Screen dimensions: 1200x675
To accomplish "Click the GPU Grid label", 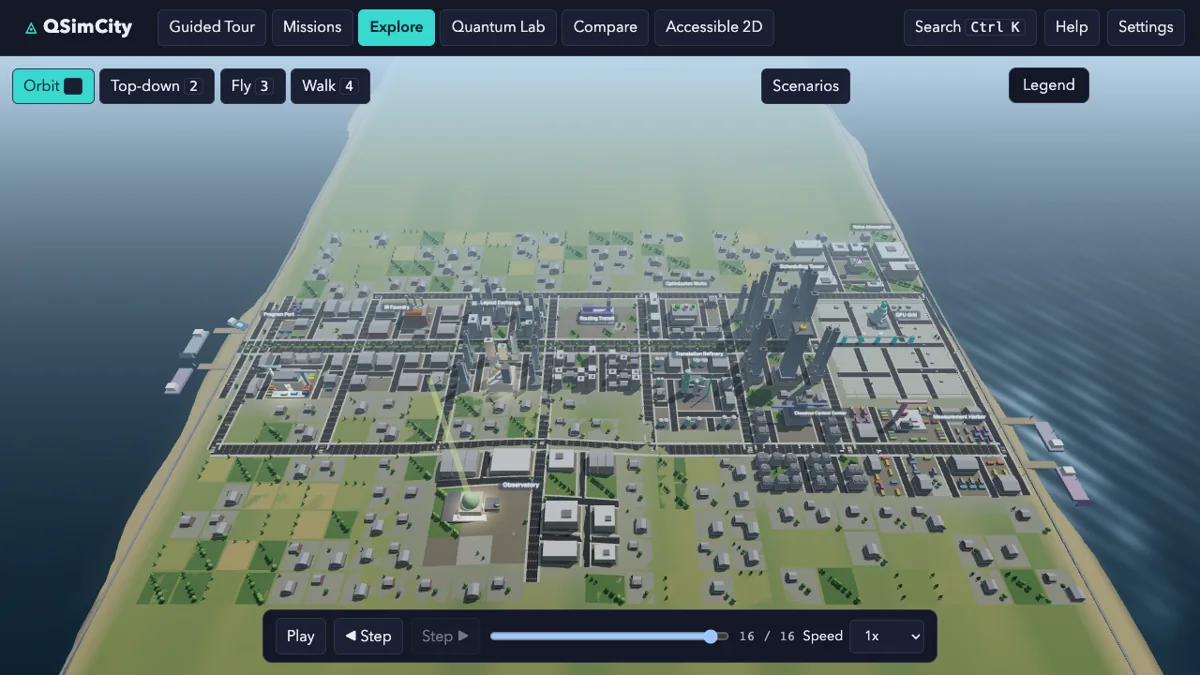I will [x=907, y=313].
